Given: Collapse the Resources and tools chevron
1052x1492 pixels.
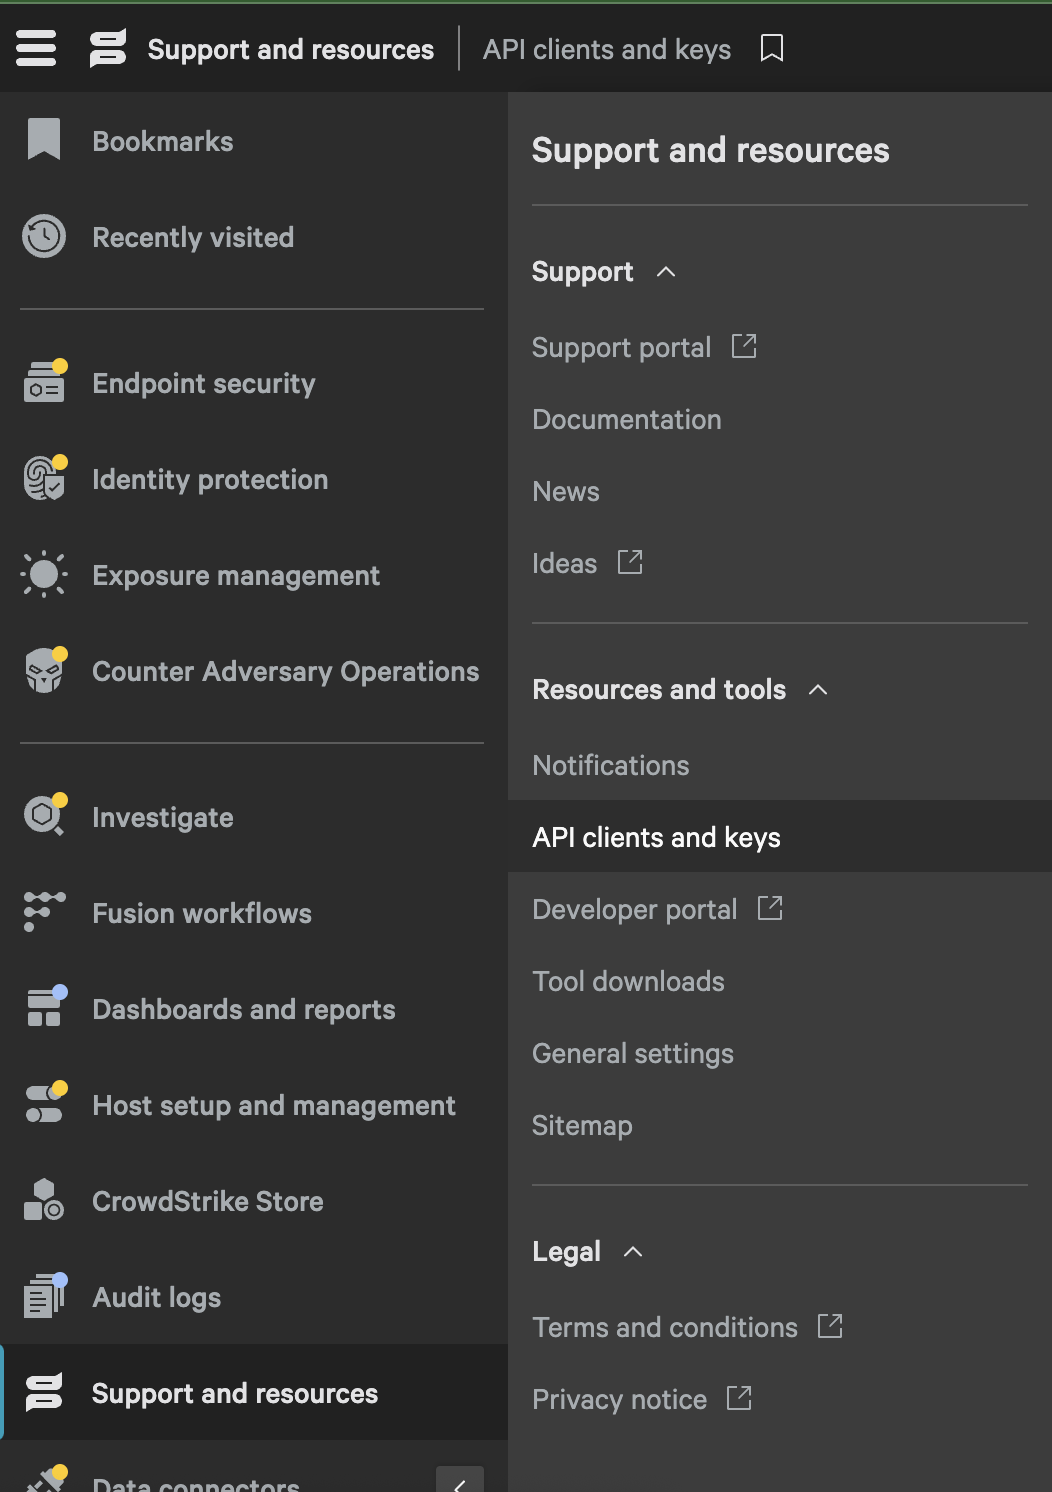Looking at the screenshot, I should pos(818,690).
